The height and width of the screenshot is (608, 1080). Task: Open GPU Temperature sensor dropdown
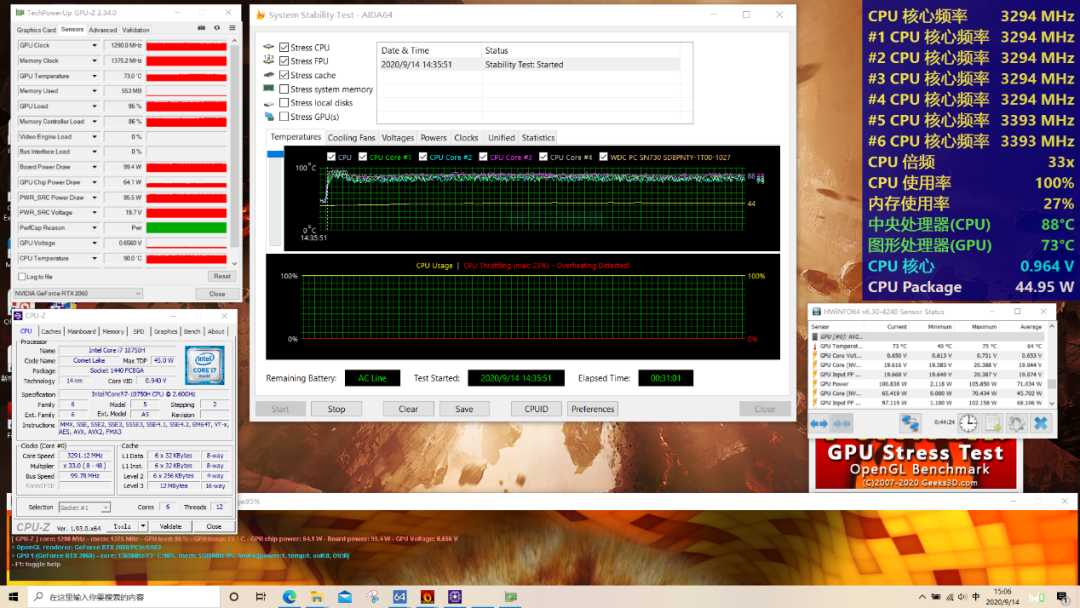(94, 76)
